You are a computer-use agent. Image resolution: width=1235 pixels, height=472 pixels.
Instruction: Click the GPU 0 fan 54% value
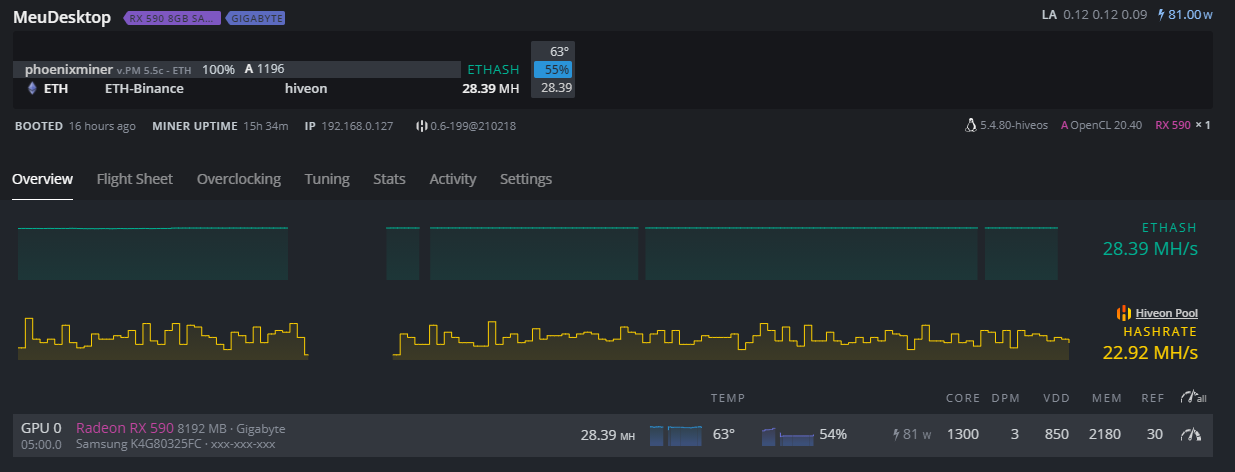point(833,435)
